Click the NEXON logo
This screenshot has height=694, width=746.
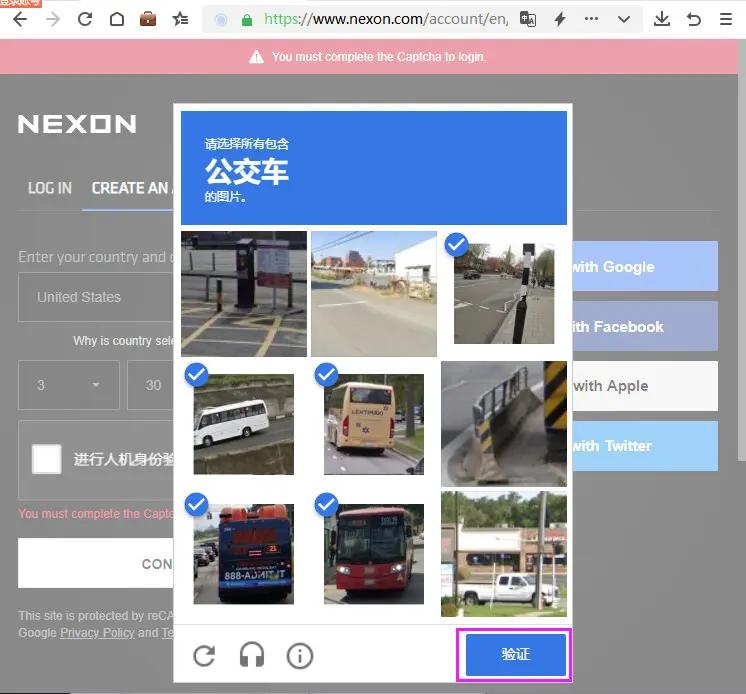[x=77, y=124]
